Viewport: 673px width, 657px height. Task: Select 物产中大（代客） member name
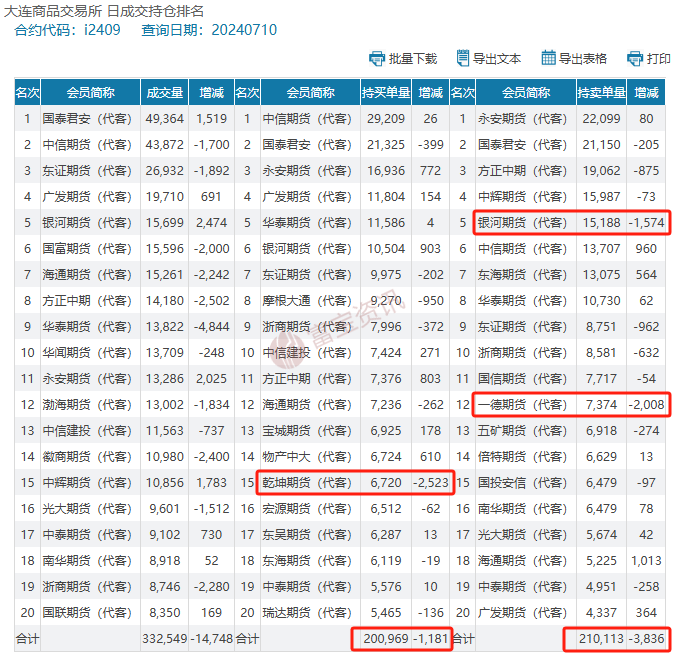(307, 457)
